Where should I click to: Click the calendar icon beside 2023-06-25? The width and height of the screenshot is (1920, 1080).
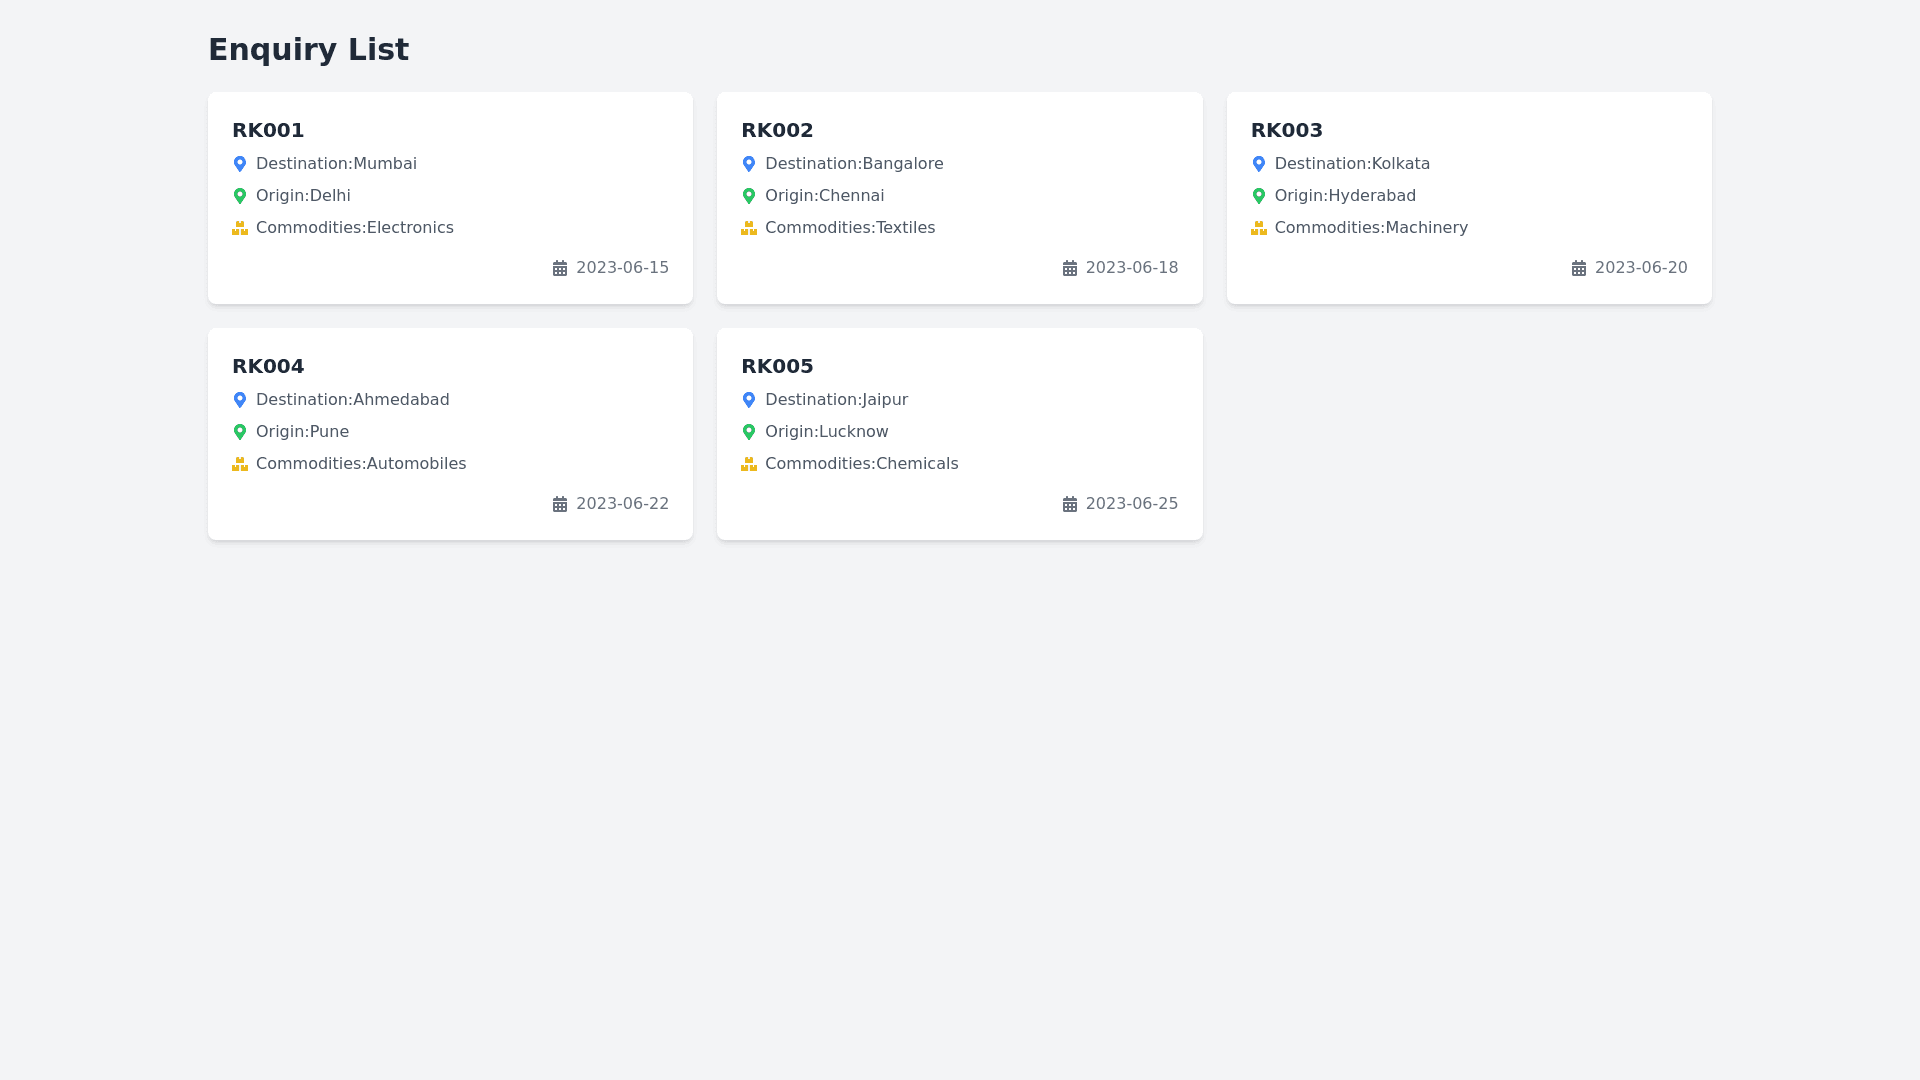tap(1069, 504)
